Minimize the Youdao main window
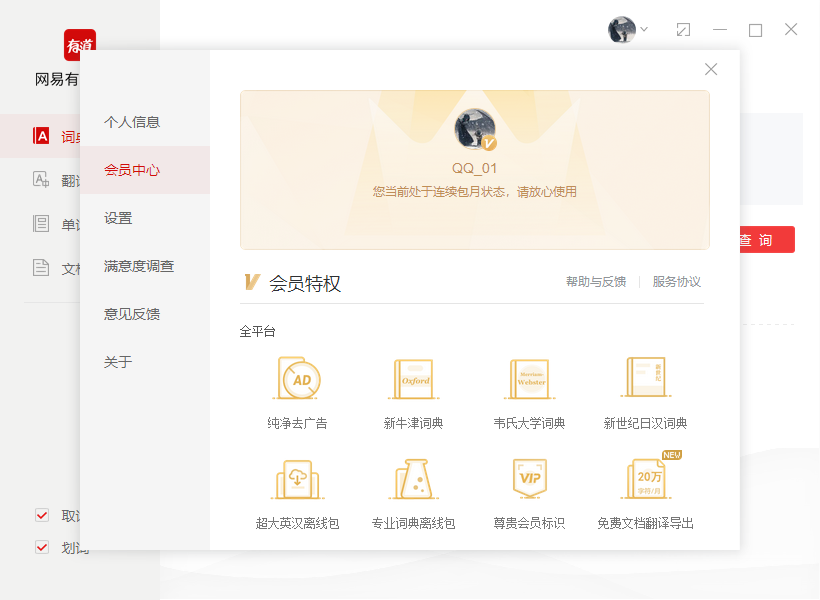The image size is (820, 600). coord(720,30)
